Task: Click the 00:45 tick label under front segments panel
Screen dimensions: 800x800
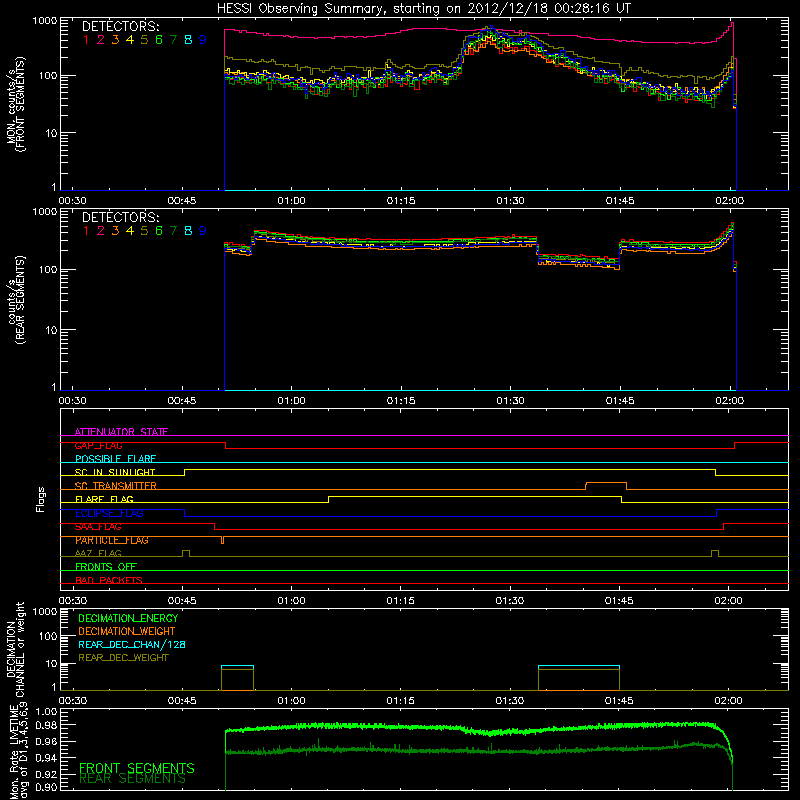Action: [182, 201]
